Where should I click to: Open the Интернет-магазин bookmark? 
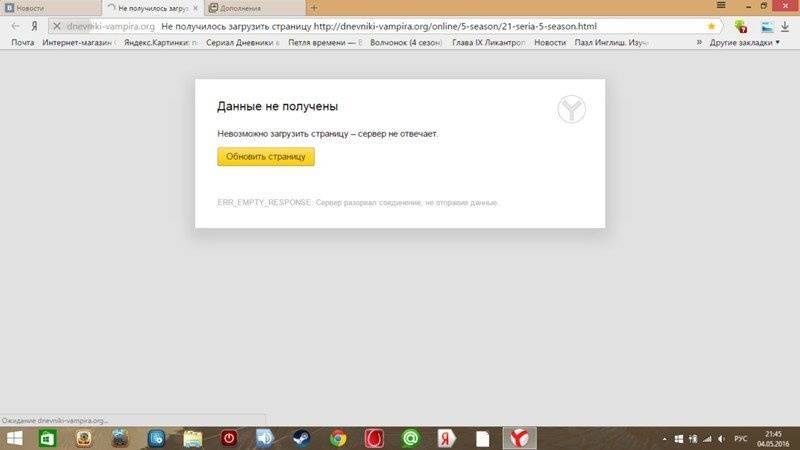[x=77, y=43]
